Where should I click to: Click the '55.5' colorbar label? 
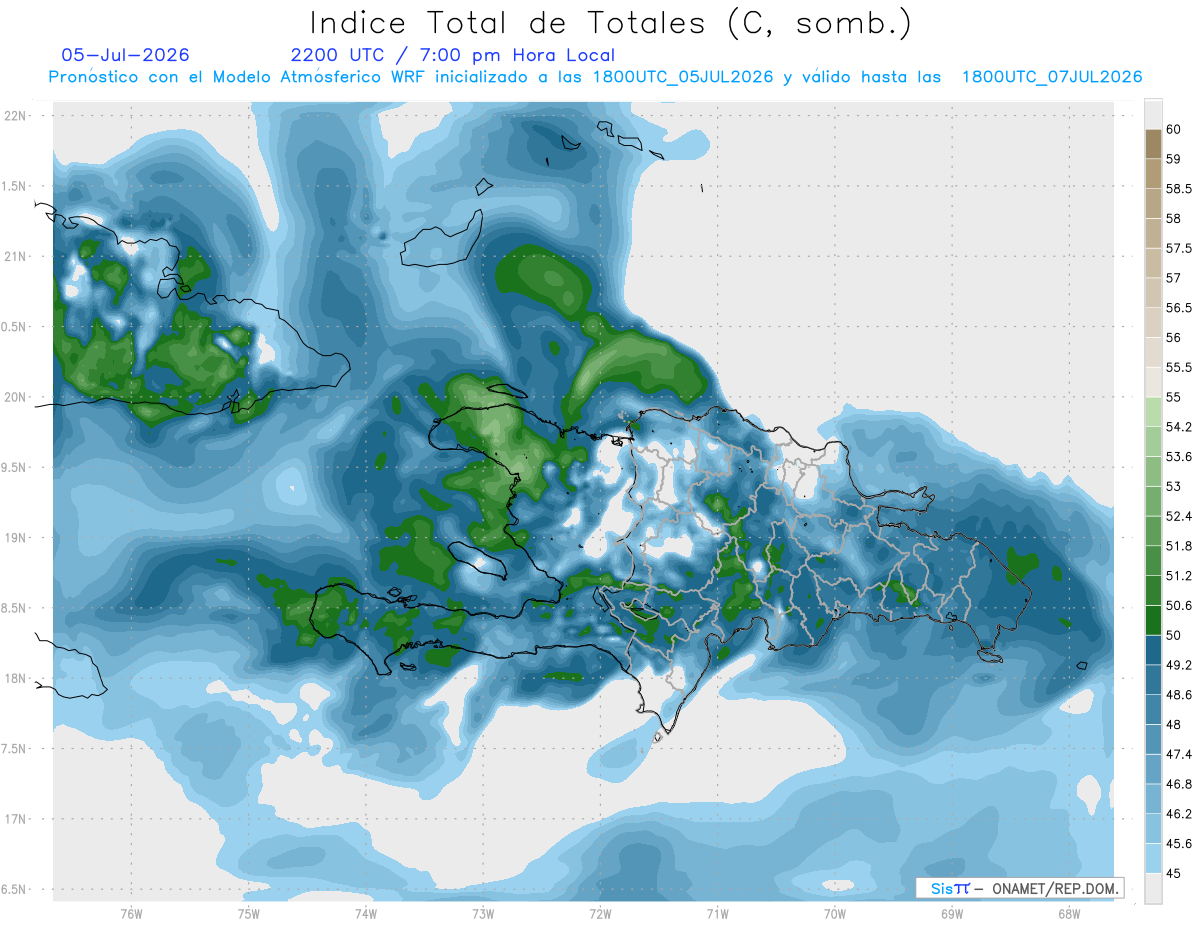point(1179,367)
